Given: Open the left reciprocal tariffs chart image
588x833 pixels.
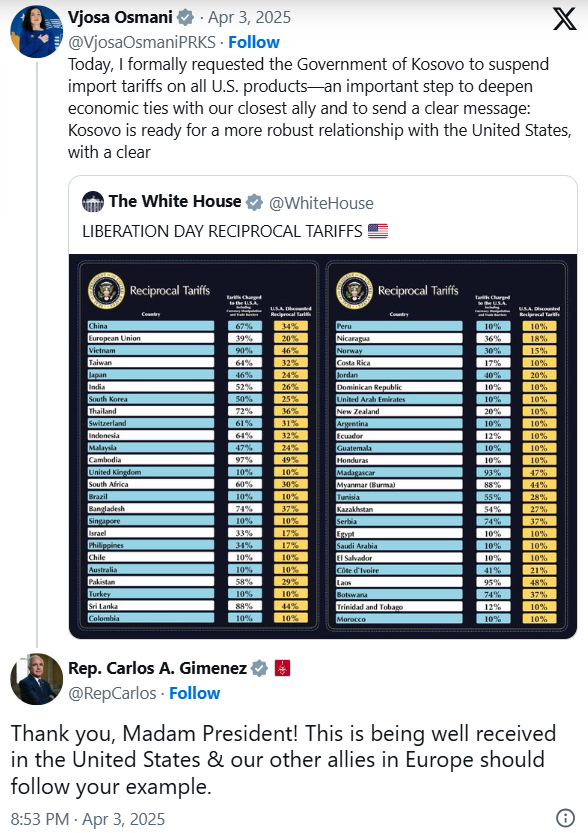Looking at the screenshot, I should (197, 446).
